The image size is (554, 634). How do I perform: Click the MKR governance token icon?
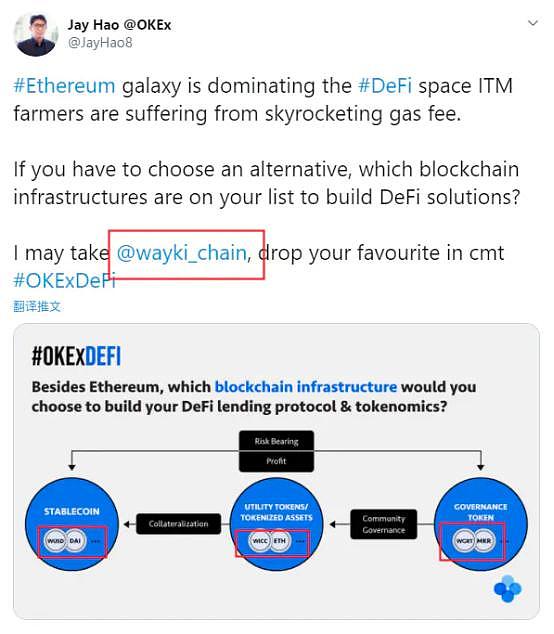[484, 541]
